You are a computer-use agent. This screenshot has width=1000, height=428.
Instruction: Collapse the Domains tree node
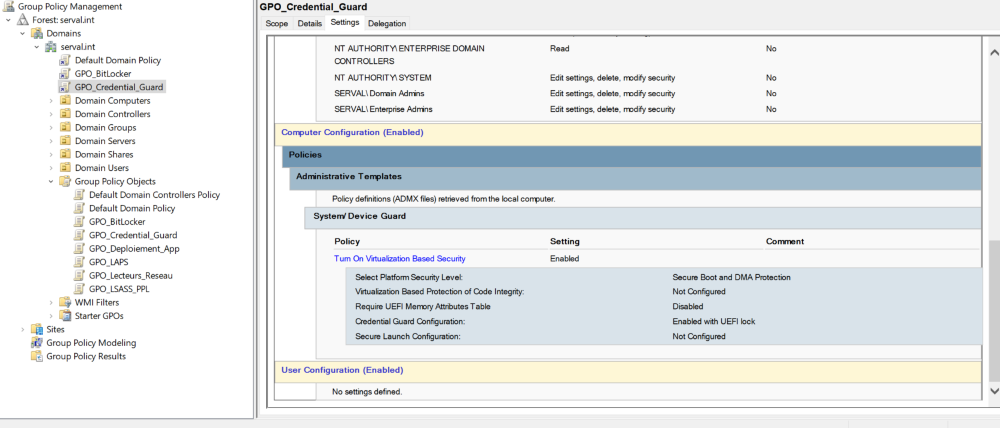tap(23, 33)
